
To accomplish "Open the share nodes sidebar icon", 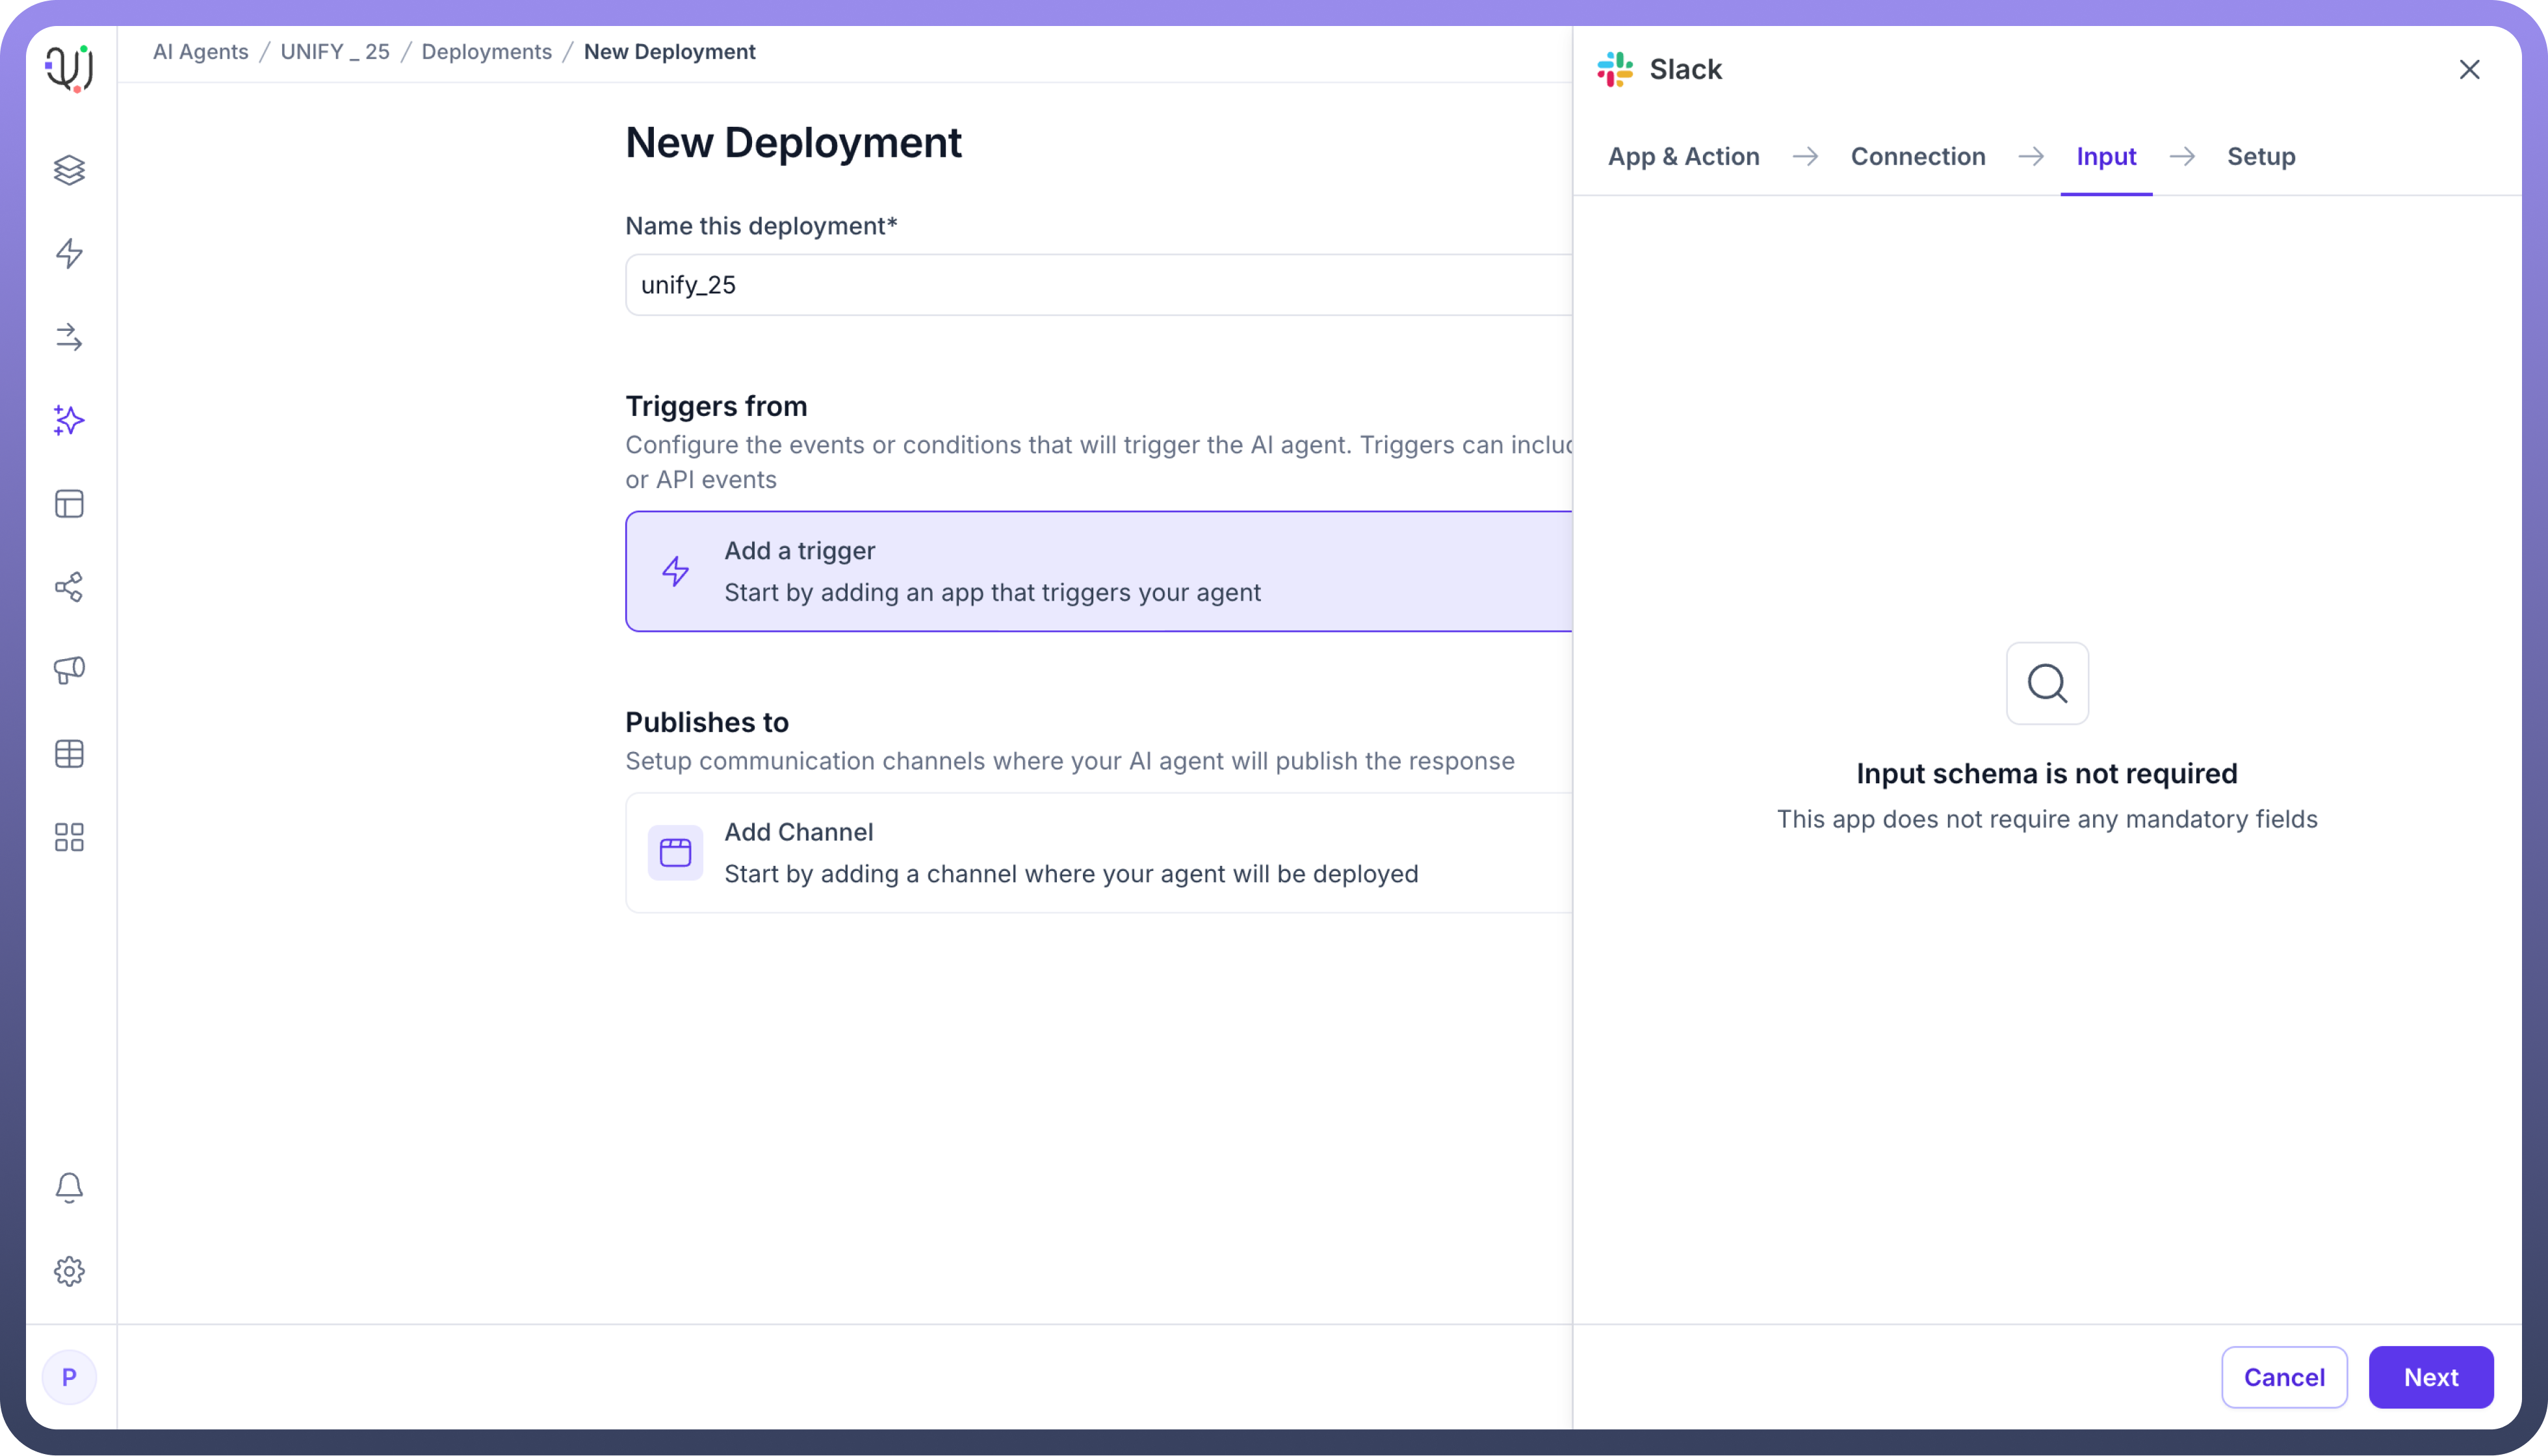I will 69,587.
